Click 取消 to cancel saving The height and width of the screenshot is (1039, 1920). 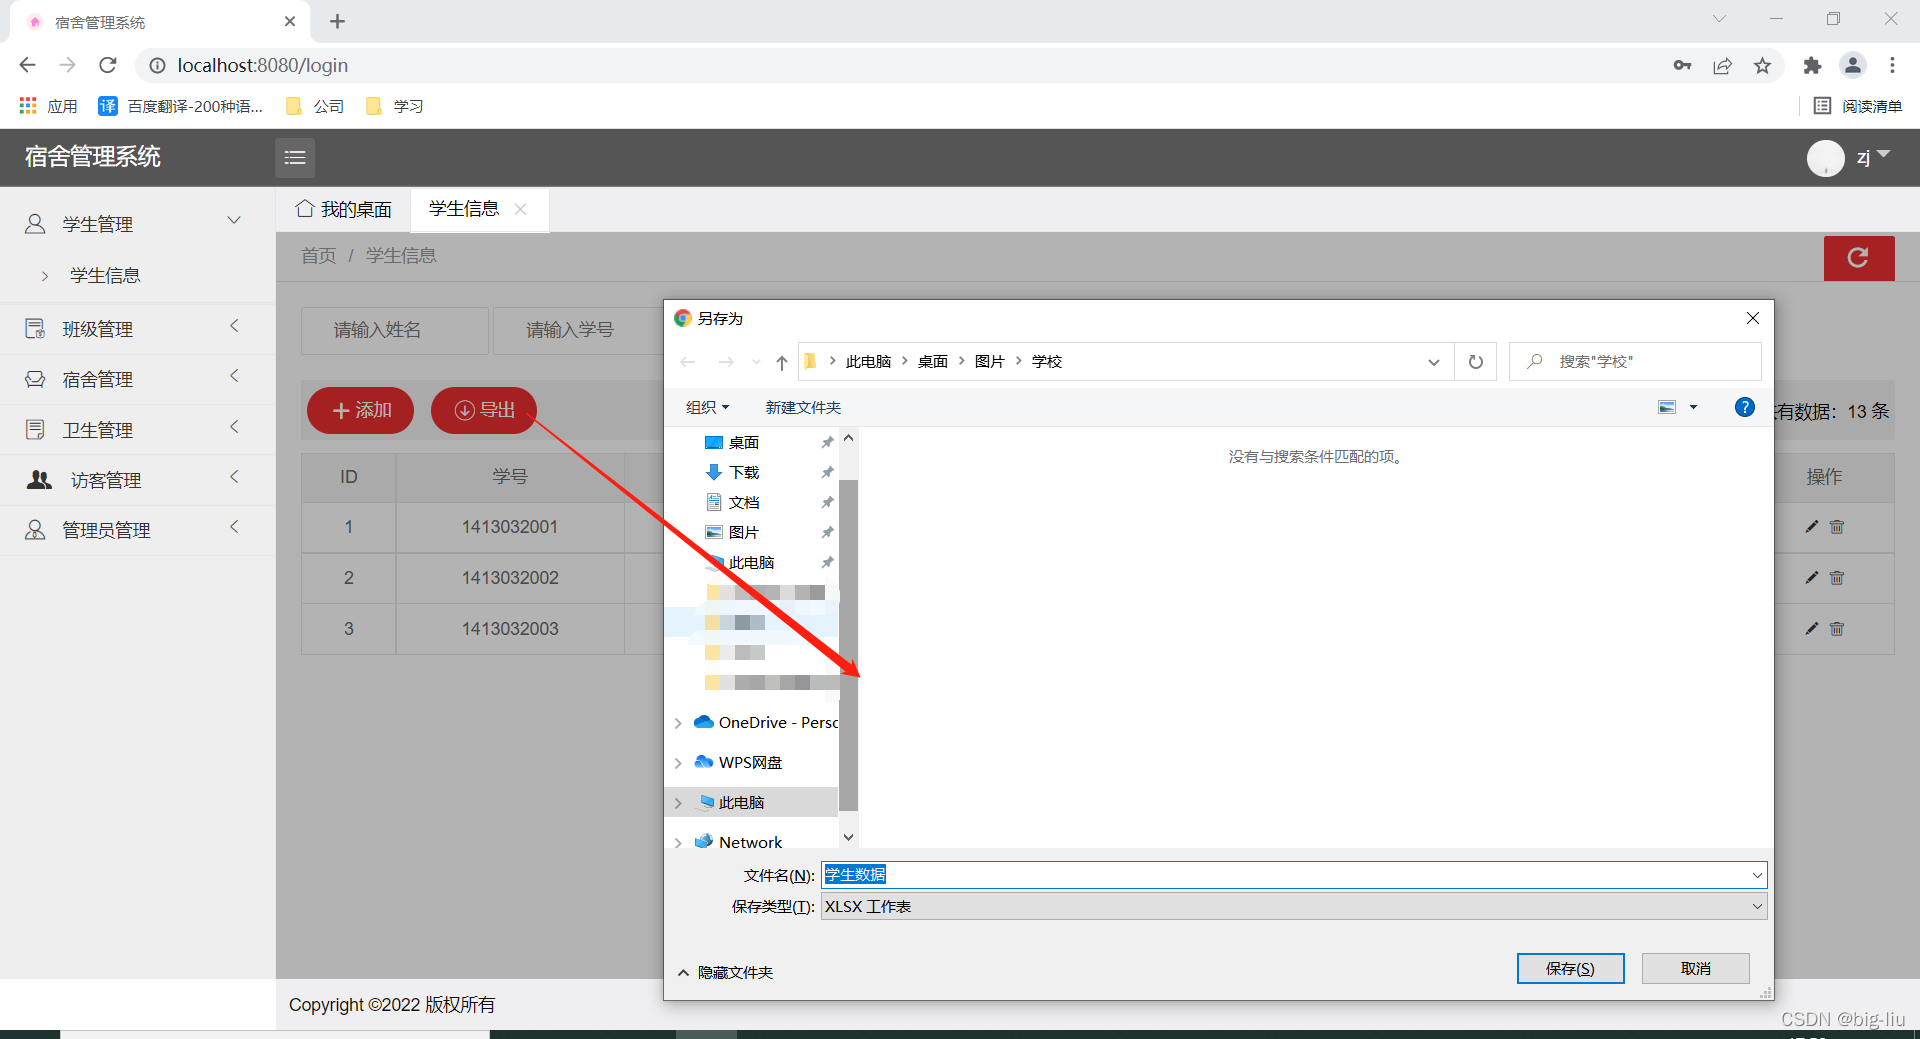[1695, 968]
